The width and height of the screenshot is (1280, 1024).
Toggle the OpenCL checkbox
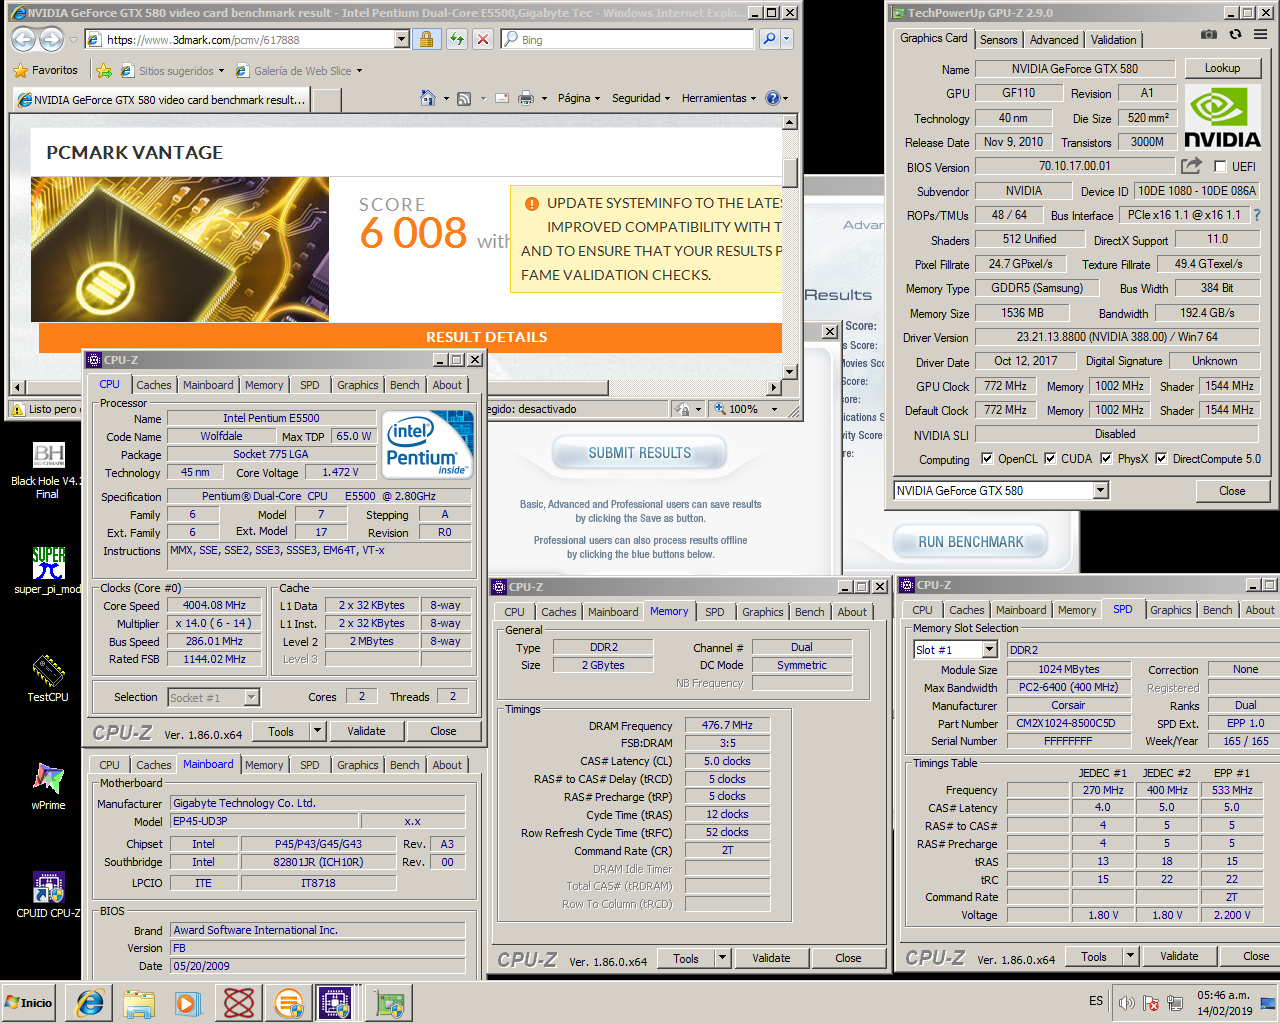click(987, 459)
